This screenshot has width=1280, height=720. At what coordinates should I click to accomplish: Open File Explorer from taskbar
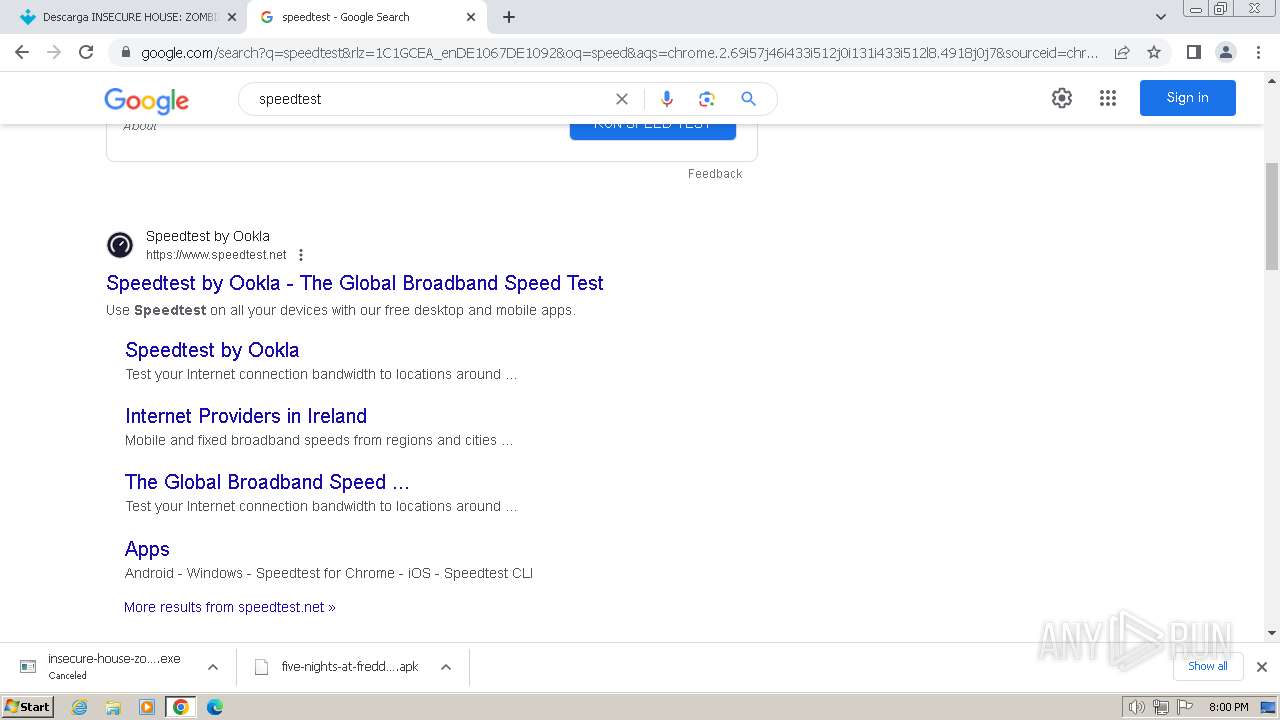pos(113,707)
